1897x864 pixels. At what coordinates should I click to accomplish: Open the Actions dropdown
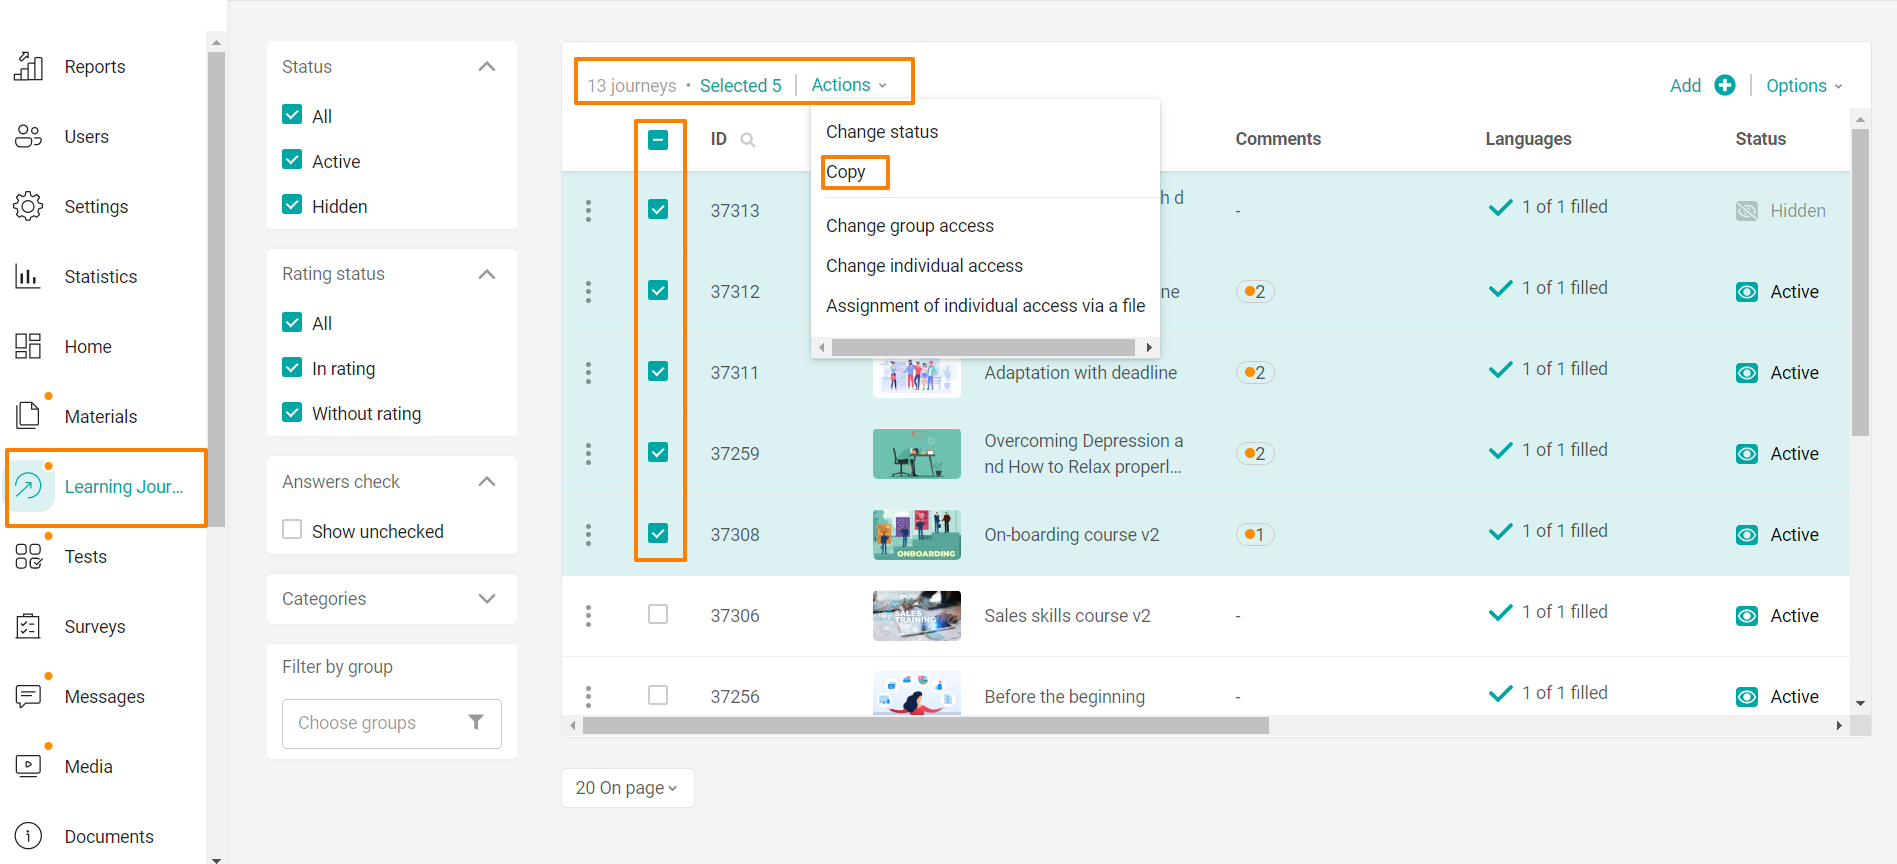pos(849,85)
